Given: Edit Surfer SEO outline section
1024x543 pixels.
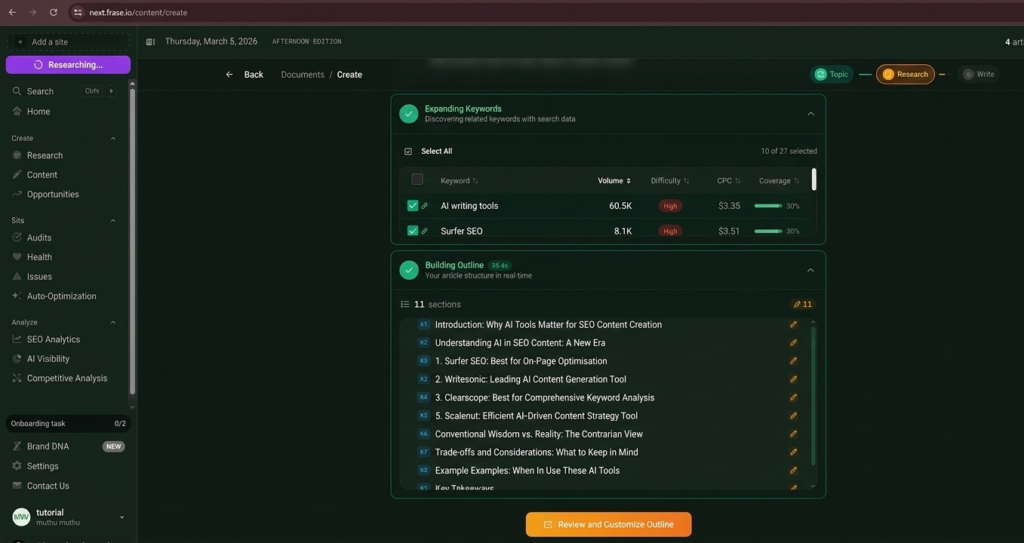Looking at the screenshot, I should point(793,361).
